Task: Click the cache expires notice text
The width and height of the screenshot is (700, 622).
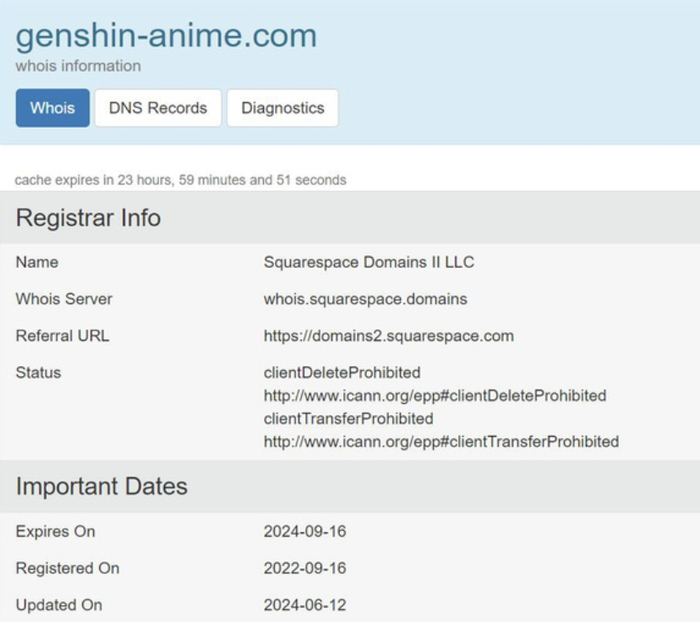Action: 180,180
